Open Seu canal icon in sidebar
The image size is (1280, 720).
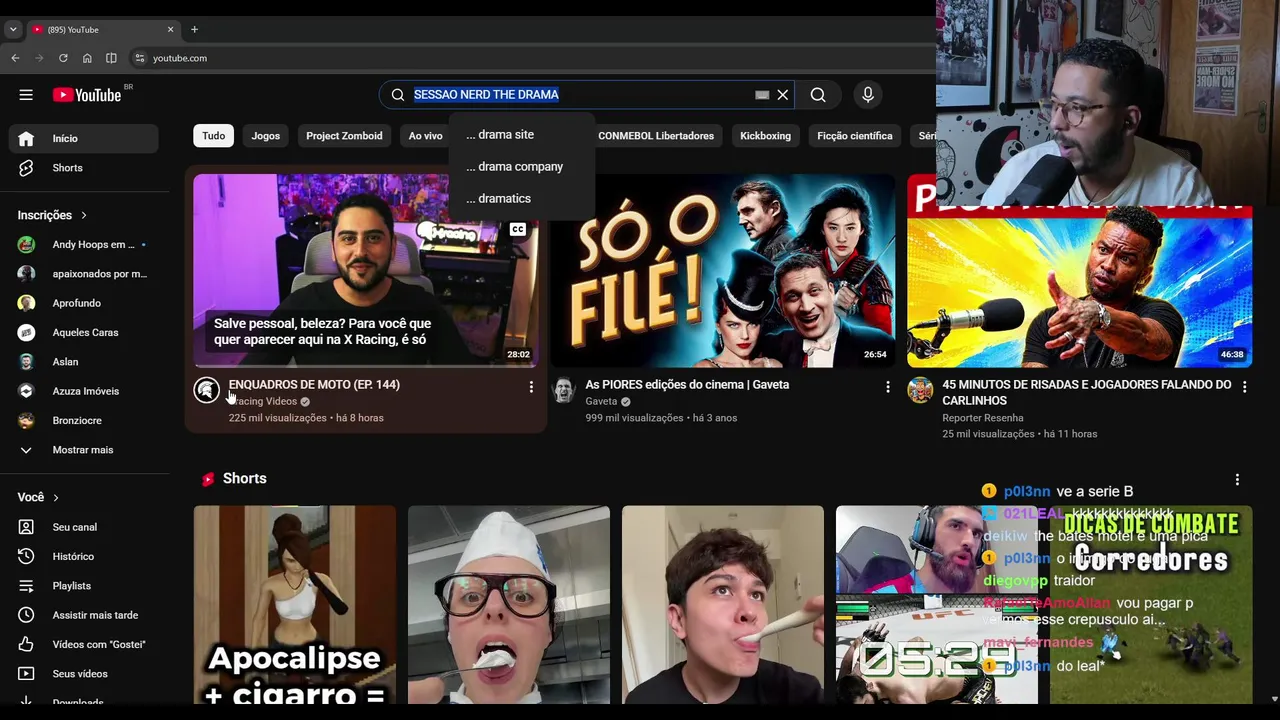click(x=26, y=527)
